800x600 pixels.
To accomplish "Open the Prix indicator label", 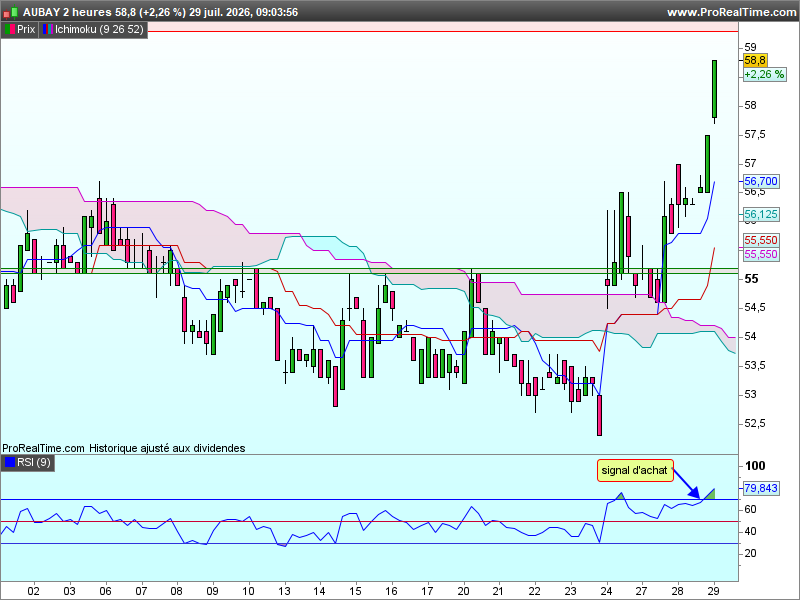I will click(x=20, y=30).
